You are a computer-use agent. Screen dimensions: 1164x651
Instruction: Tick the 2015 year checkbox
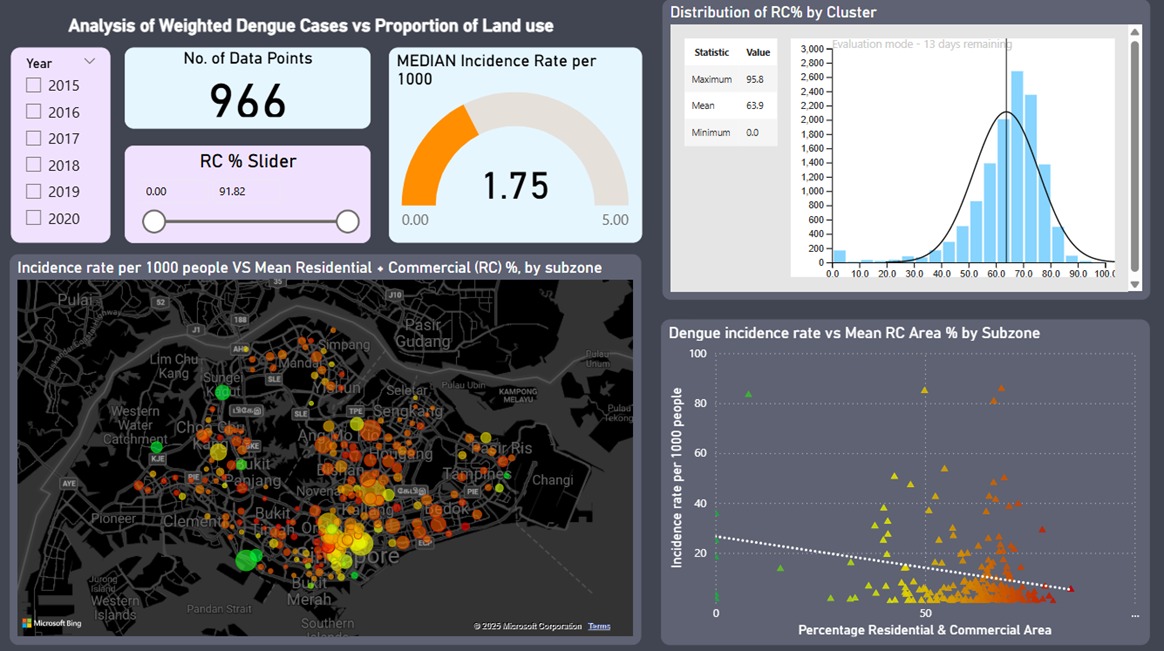(33, 85)
